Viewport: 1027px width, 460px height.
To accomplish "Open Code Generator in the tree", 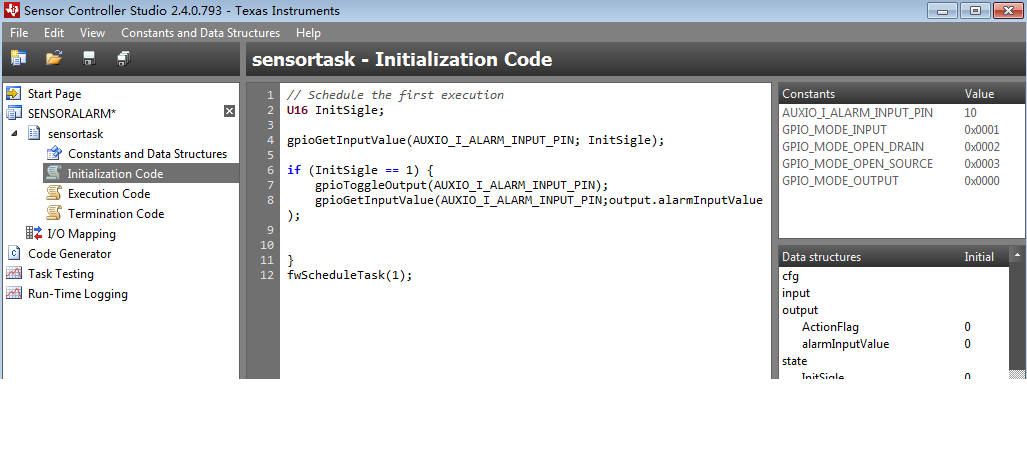I will click(69, 254).
